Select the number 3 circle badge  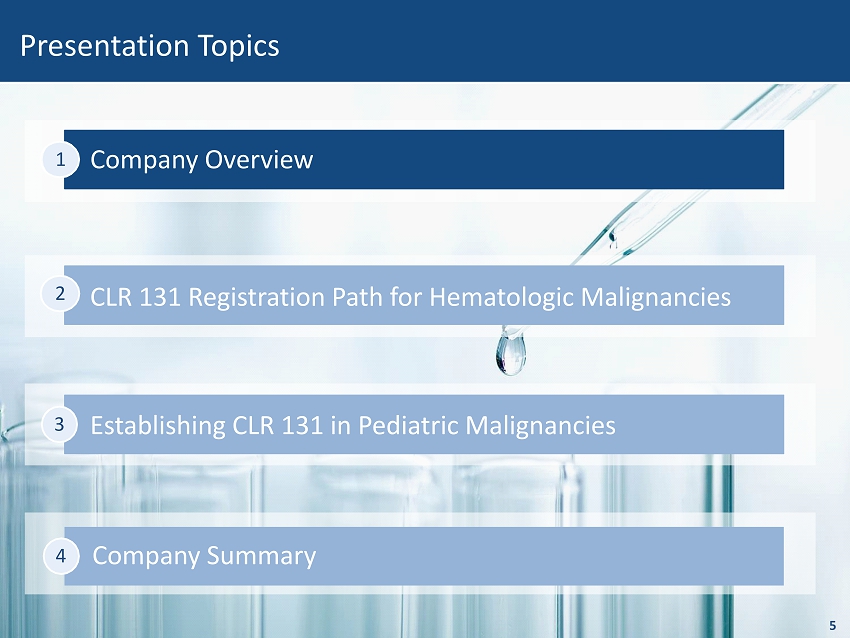pos(61,425)
